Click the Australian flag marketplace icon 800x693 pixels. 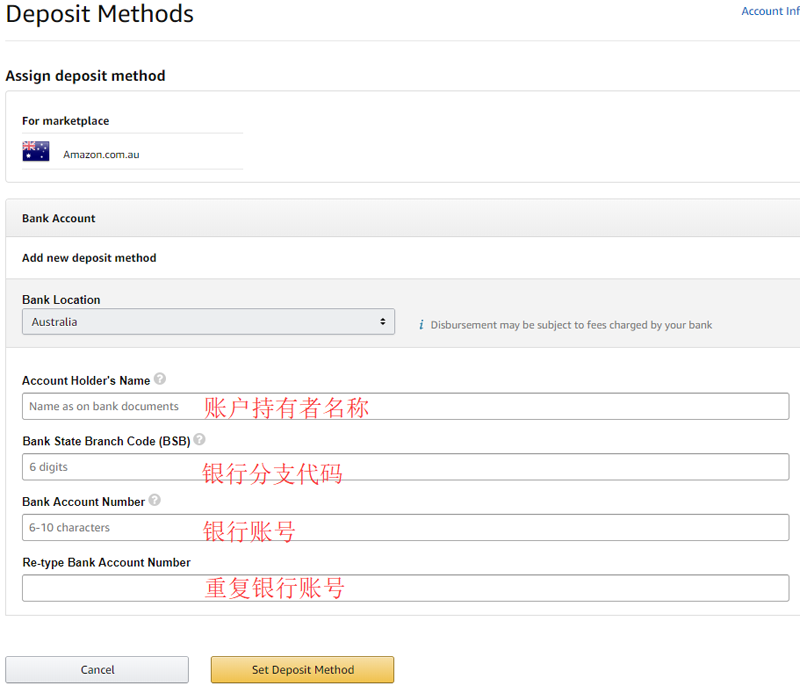[x=36, y=151]
